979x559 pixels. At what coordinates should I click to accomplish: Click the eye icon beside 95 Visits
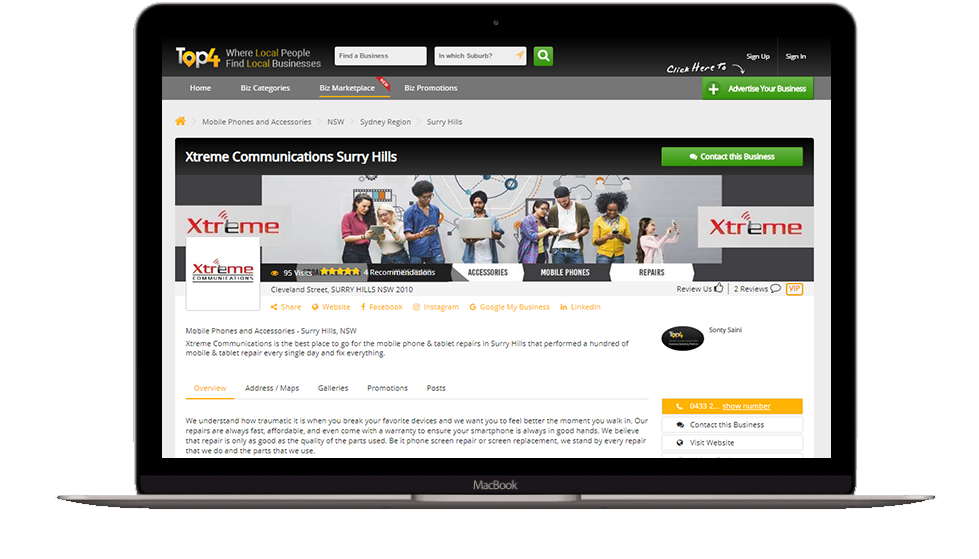click(x=275, y=273)
